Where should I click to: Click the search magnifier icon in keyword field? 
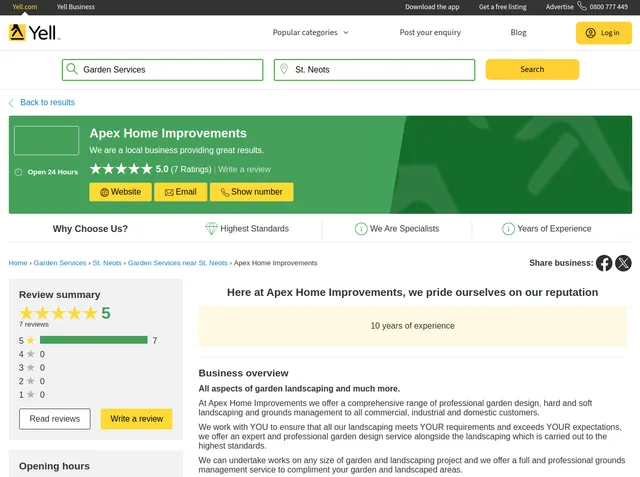click(72, 69)
